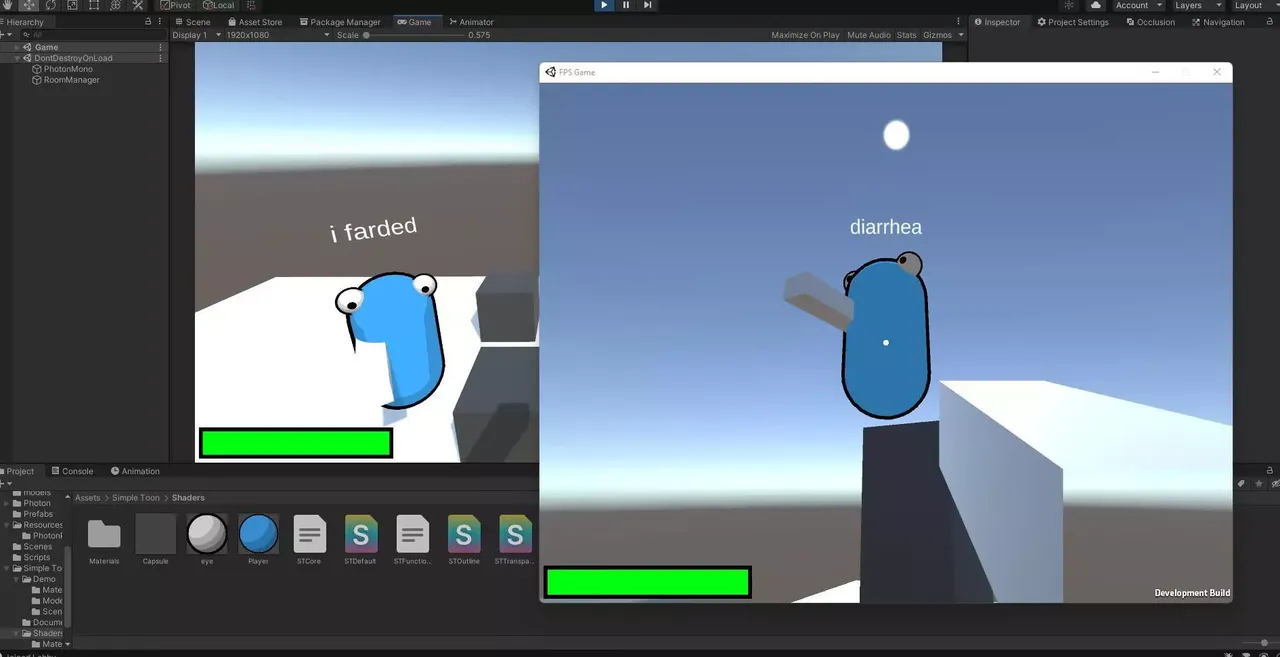Open custom editor tools icon
Viewport: 1280px width, 657px height.
tap(138, 5)
